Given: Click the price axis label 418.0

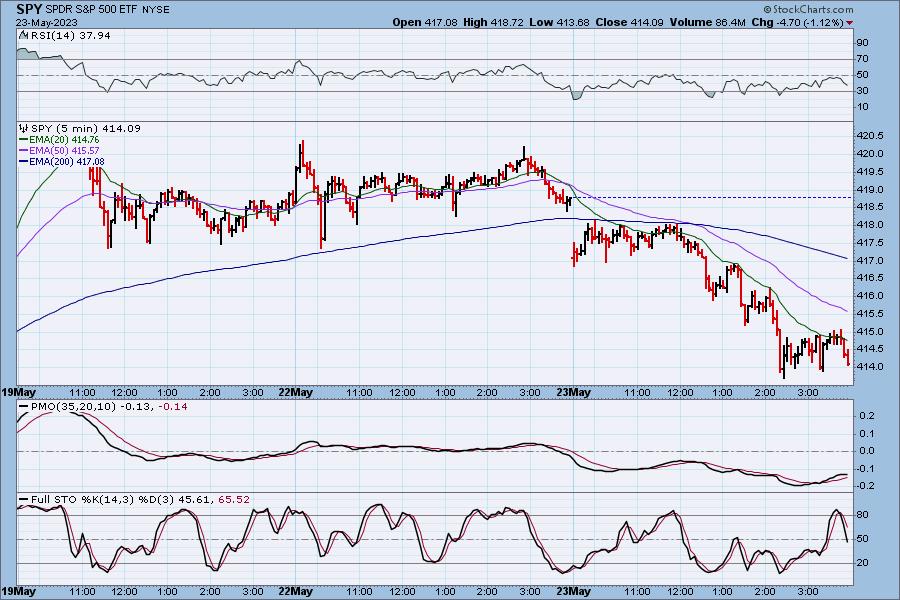Looking at the screenshot, I should coord(870,224).
